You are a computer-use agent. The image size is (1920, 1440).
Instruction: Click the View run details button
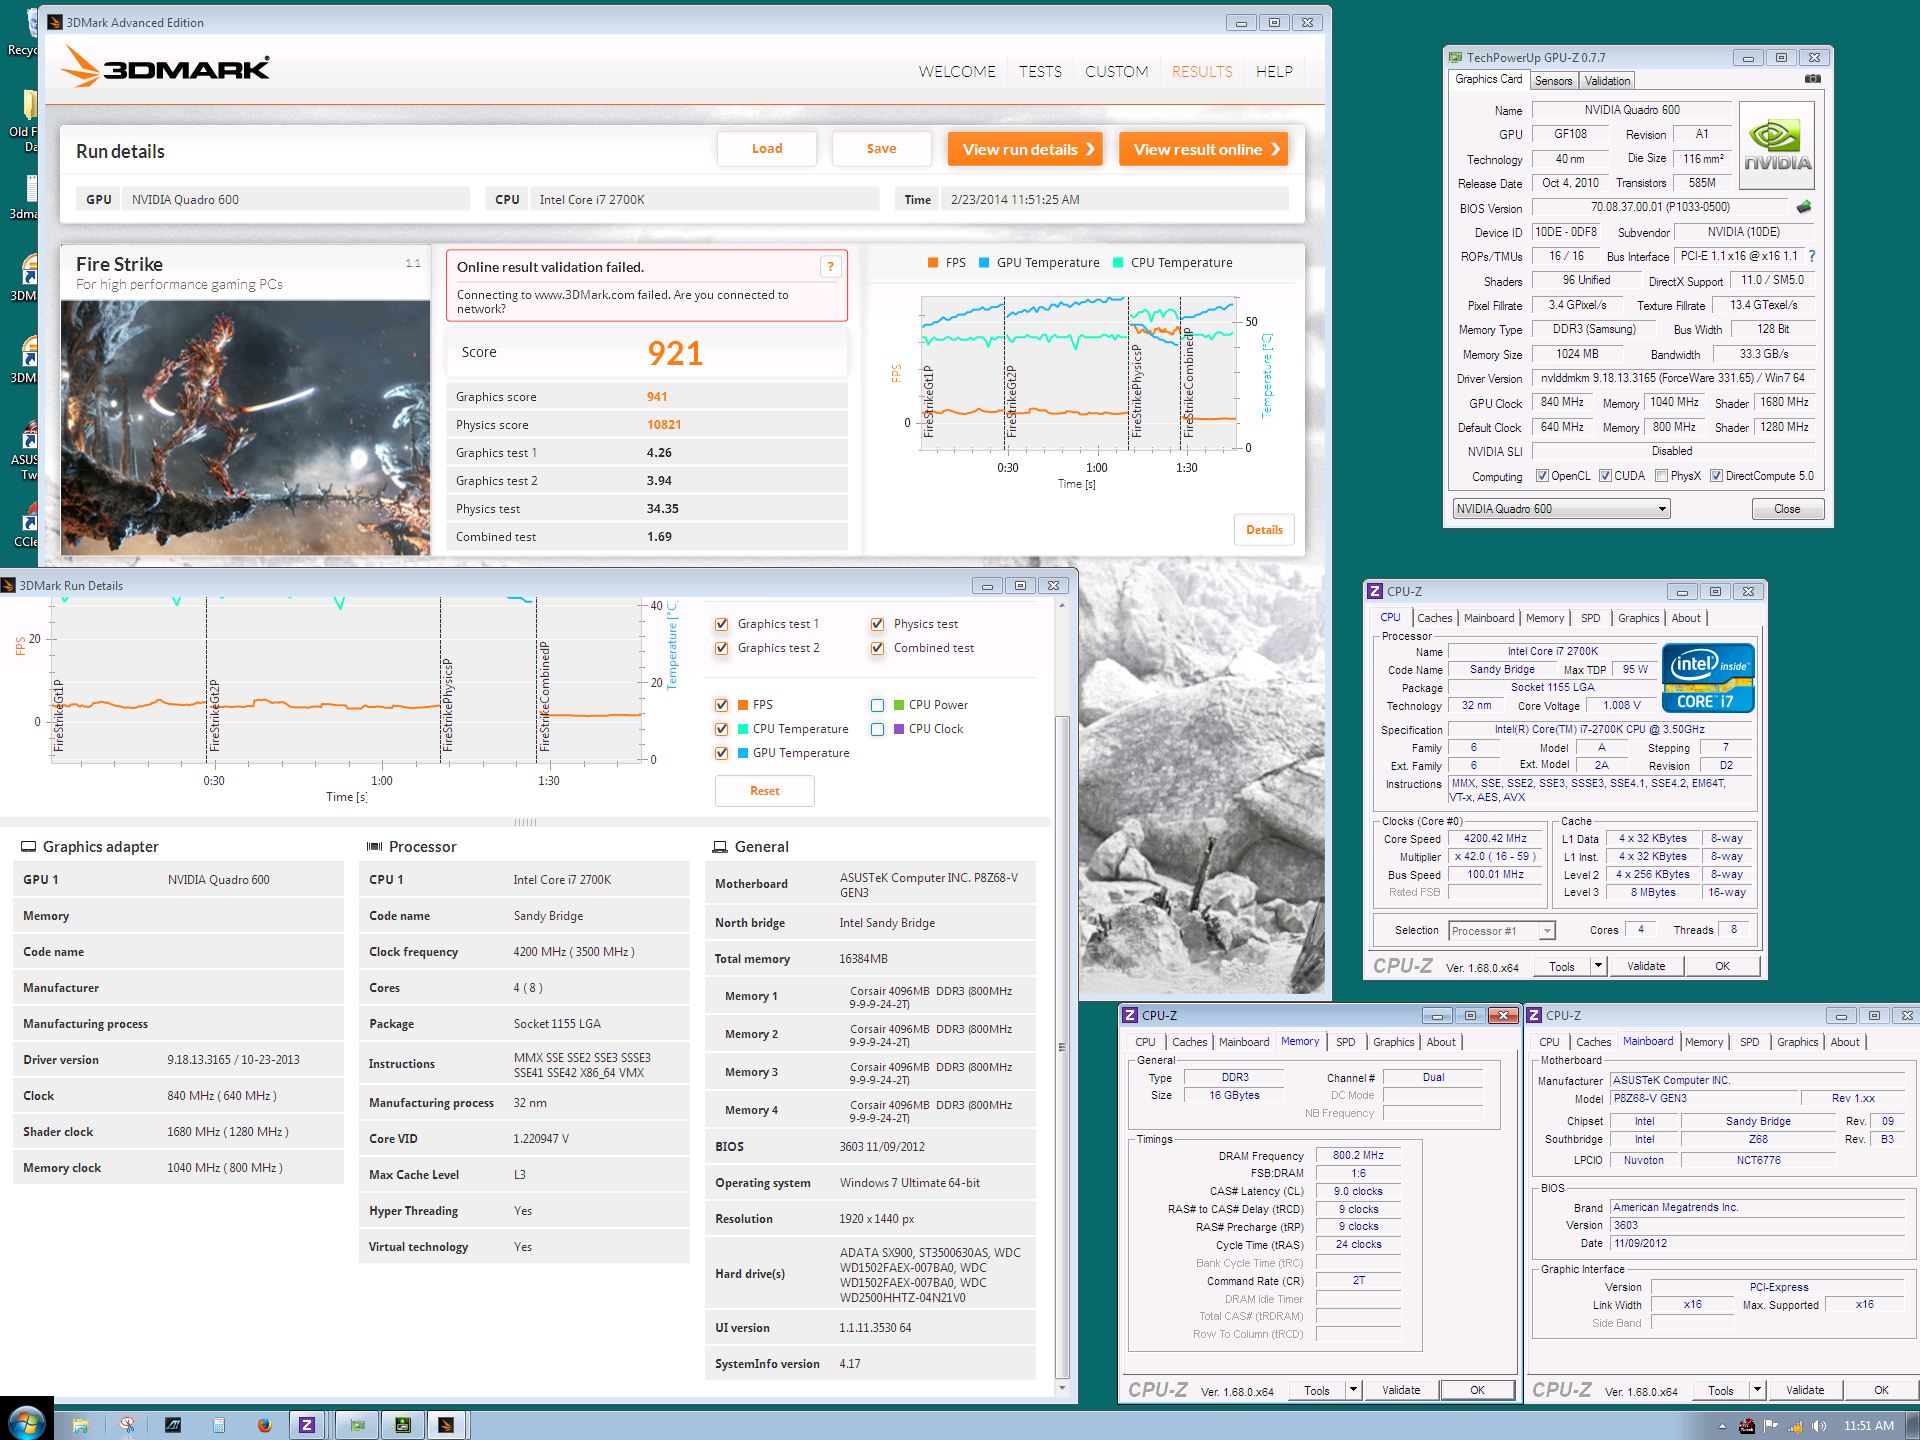1025,149
